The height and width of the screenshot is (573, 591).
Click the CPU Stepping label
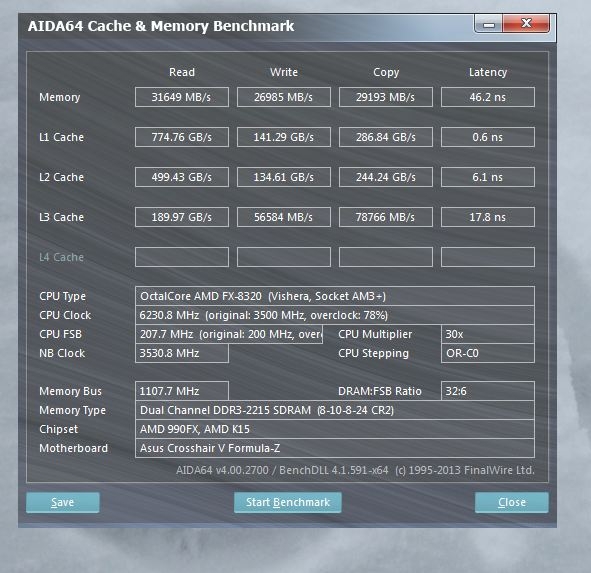[x=373, y=354]
